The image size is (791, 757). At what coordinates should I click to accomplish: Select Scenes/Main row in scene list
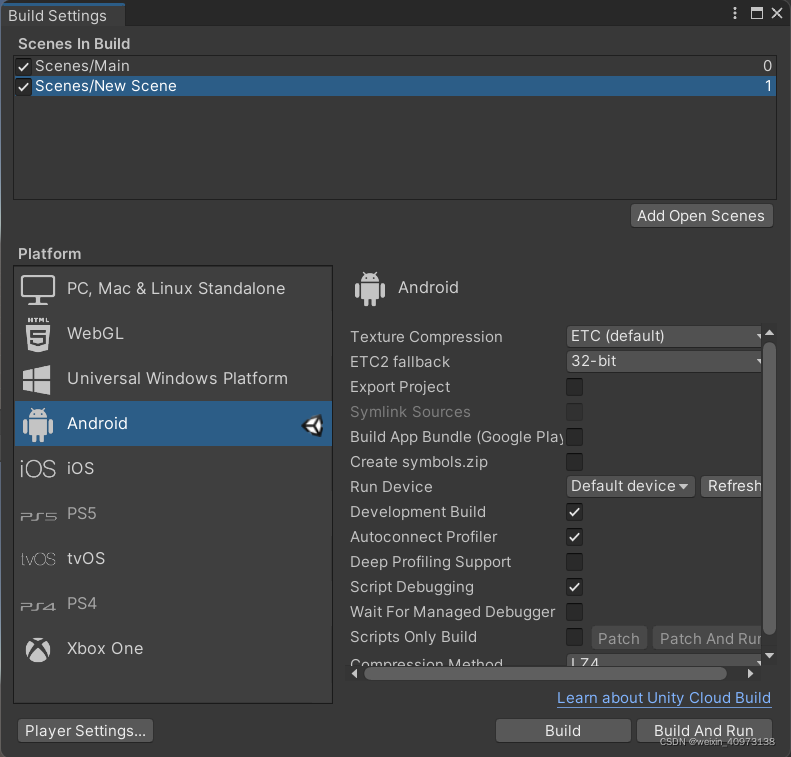395,66
